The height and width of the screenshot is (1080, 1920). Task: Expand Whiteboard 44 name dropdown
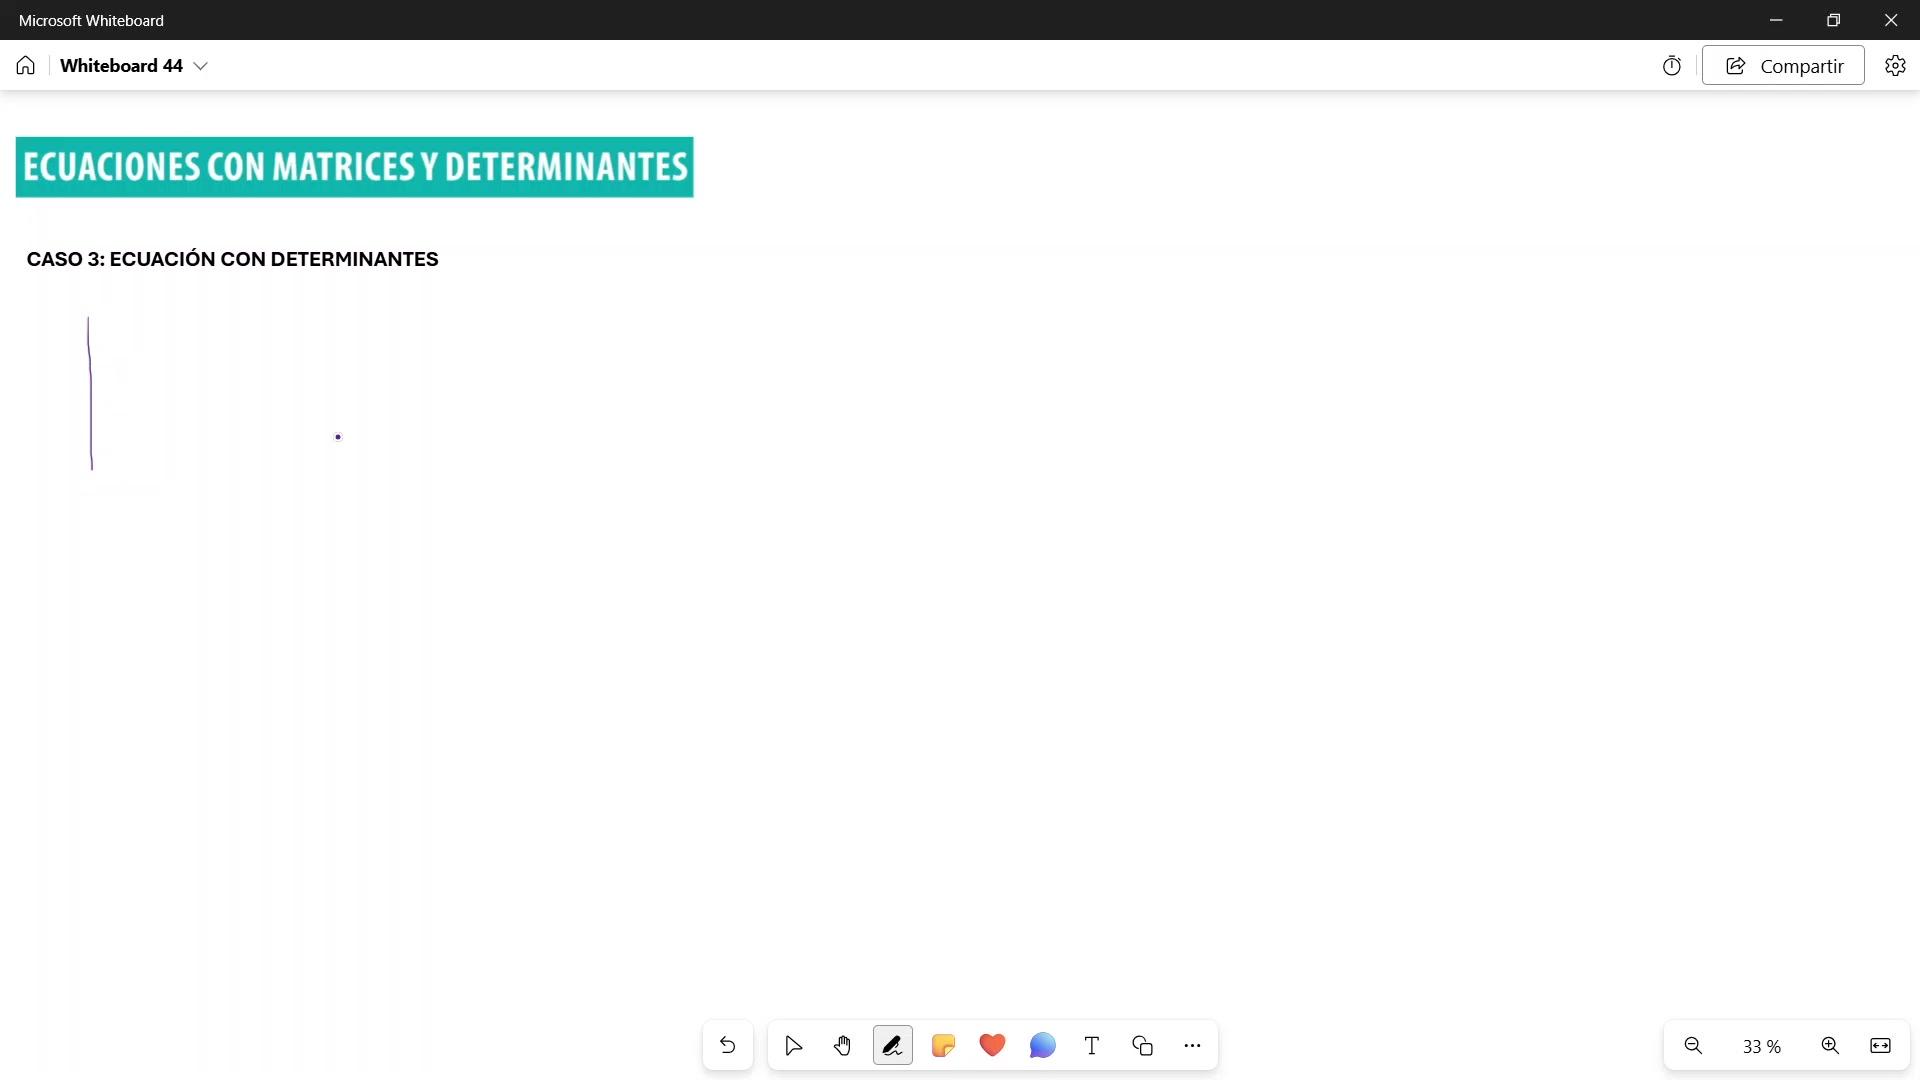pos(201,66)
